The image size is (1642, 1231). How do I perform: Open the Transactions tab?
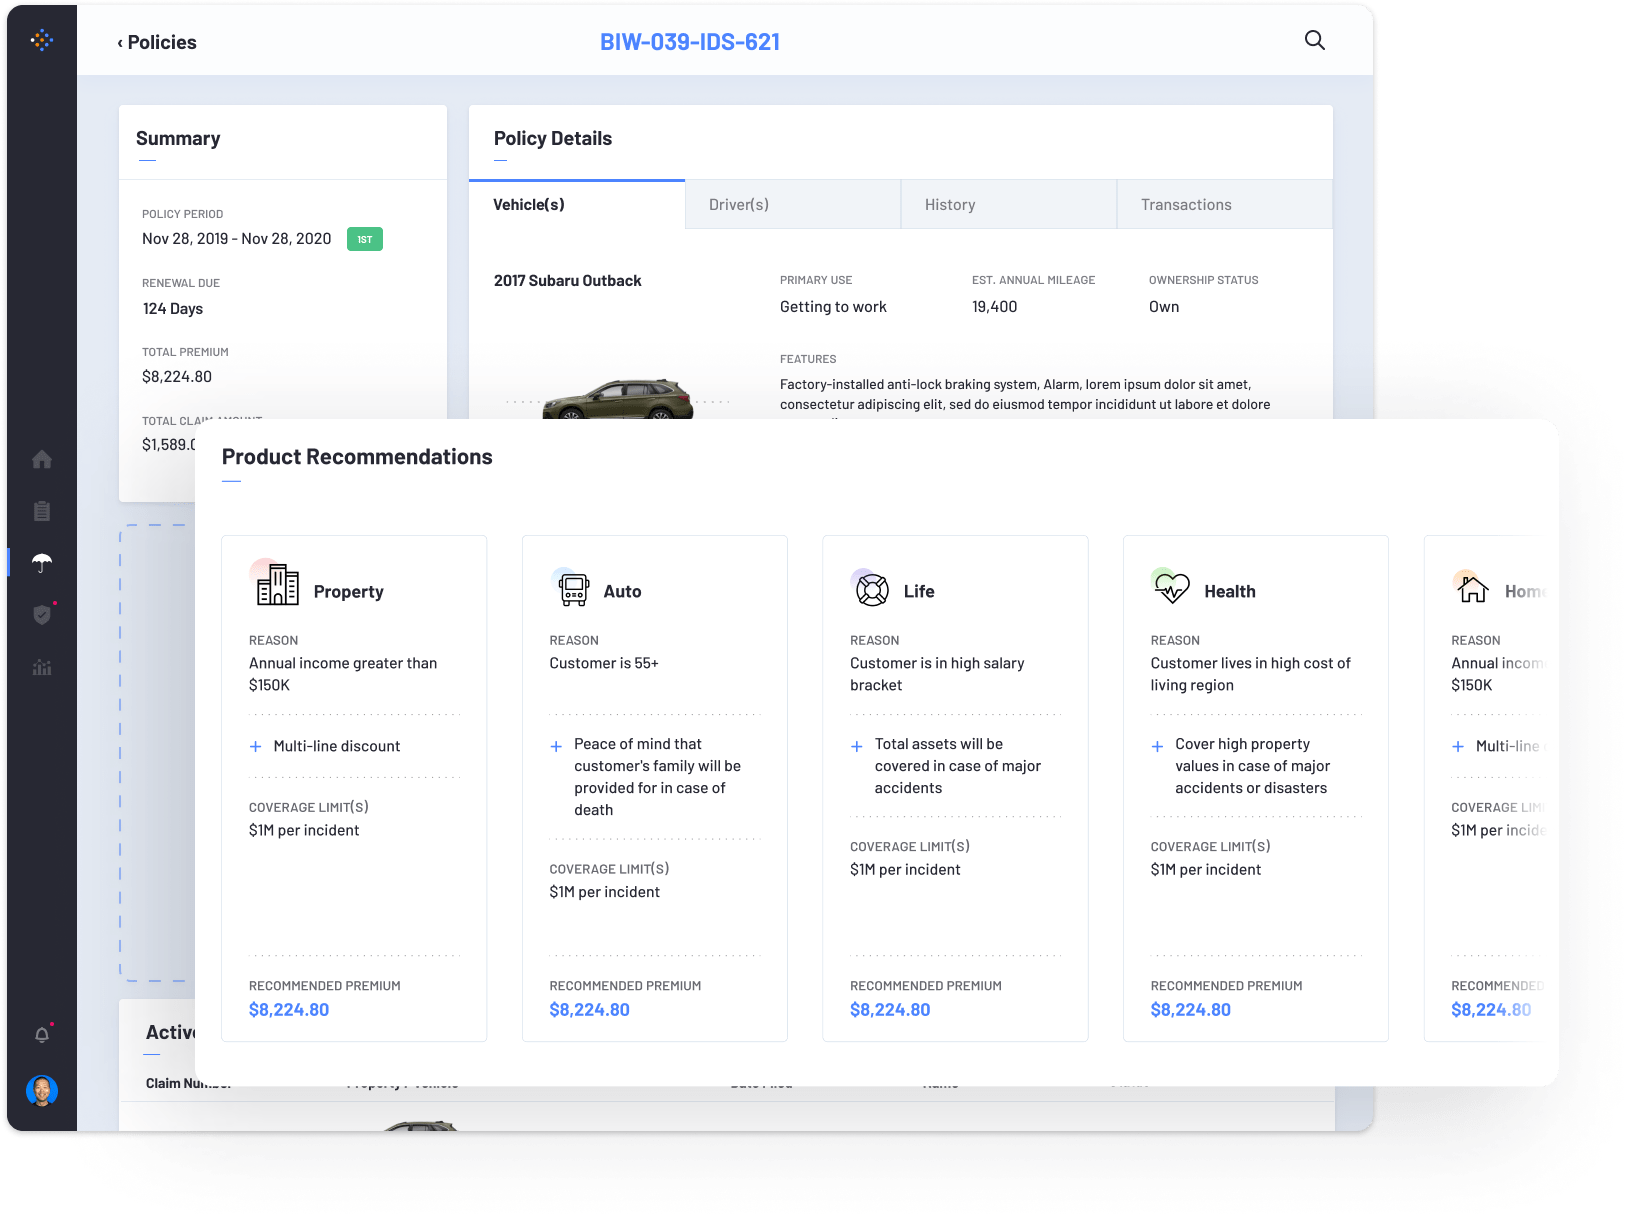pos(1225,205)
